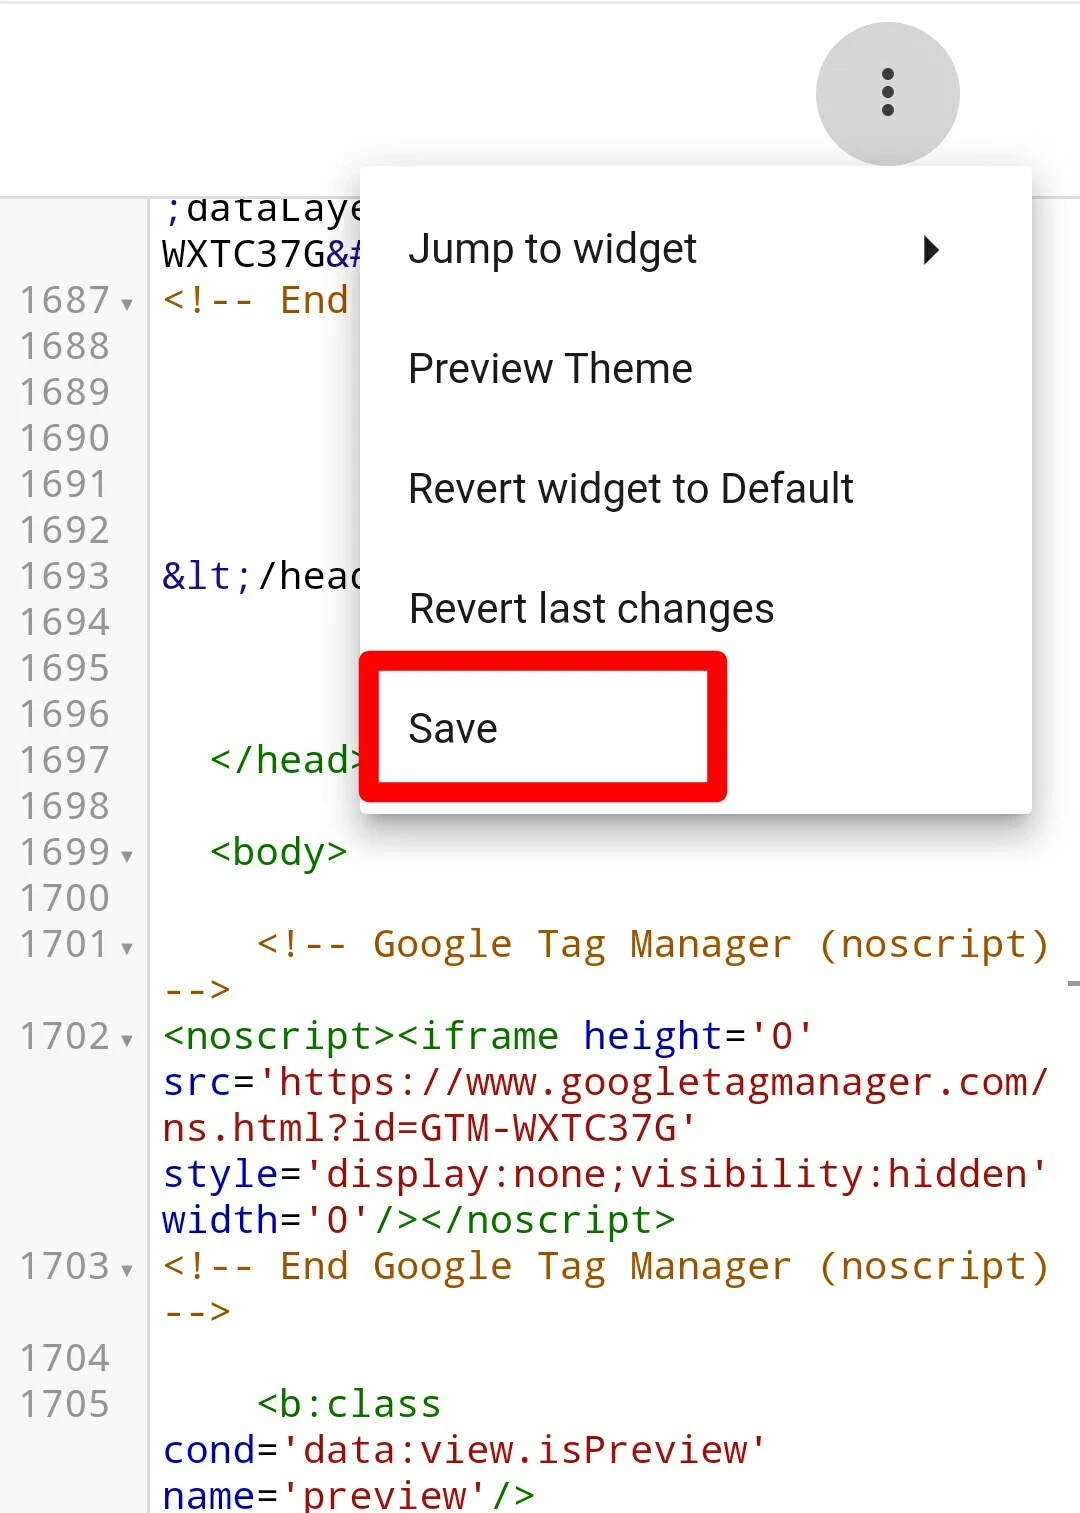Click the closing /head tag at line 1697
Viewport: 1080px width, 1513px height.
pos(284,760)
